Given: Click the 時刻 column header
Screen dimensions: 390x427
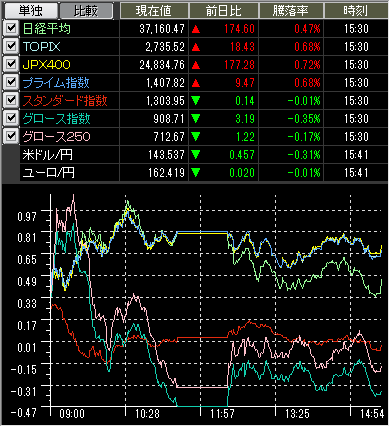Looking at the screenshot, I should click(356, 11).
